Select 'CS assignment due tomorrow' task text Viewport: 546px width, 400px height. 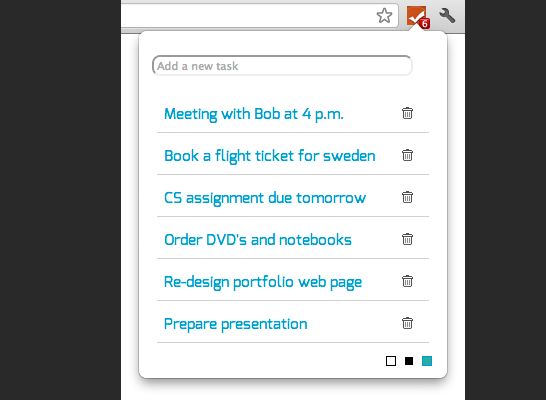click(x=265, y=198)
